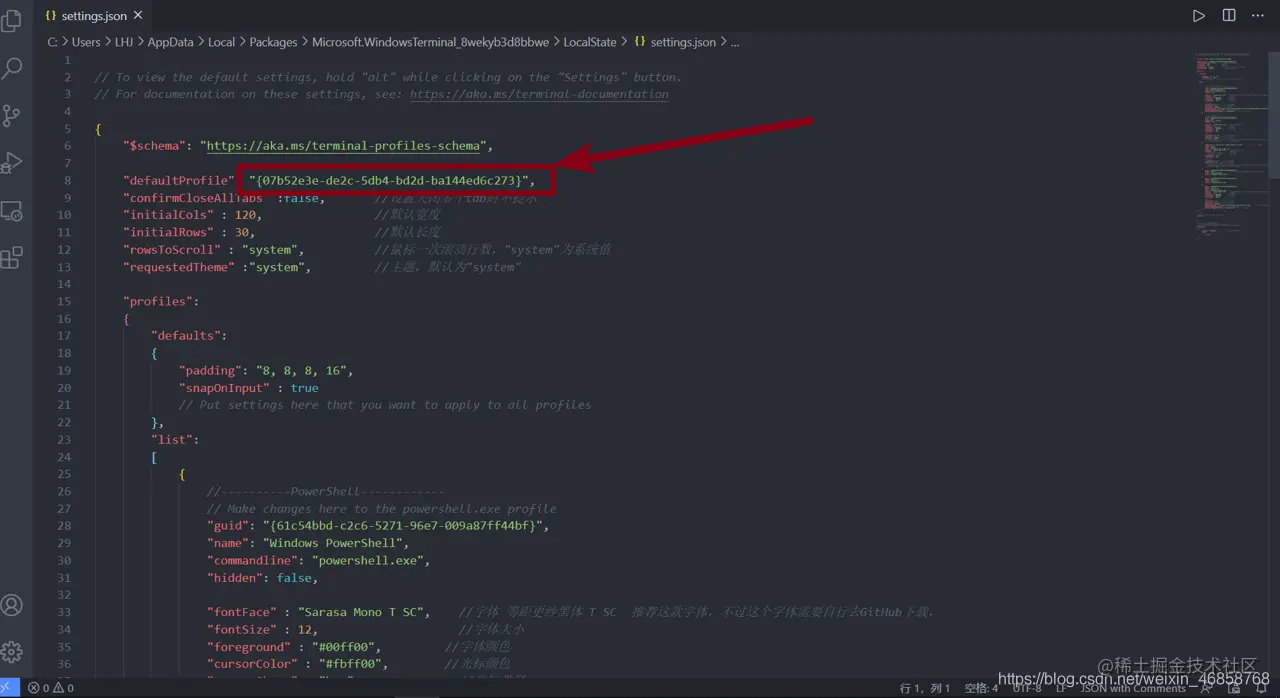Open the Accounts menu icon
Screen dimensions: 1280x698
tap(12, 605)
